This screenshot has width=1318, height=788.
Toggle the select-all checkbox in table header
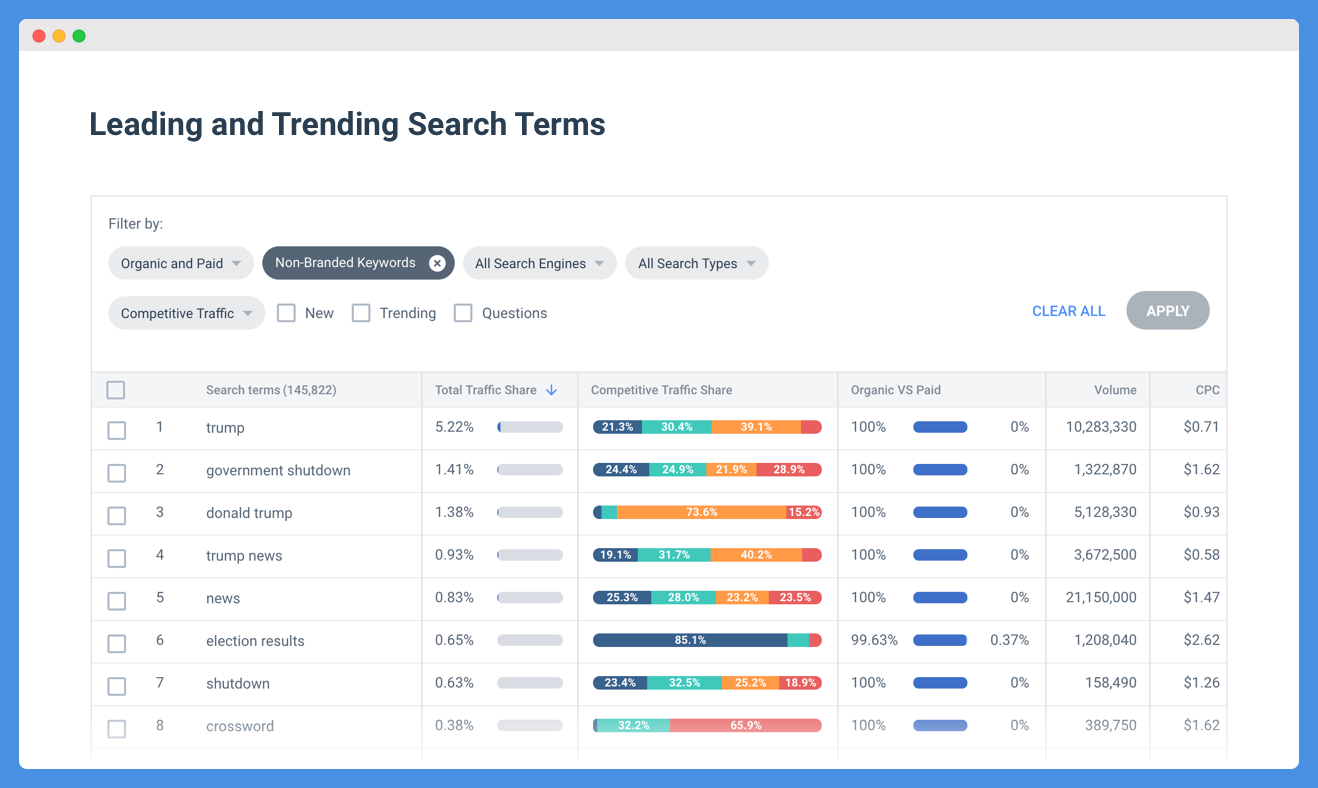click(x=116, y=390)
